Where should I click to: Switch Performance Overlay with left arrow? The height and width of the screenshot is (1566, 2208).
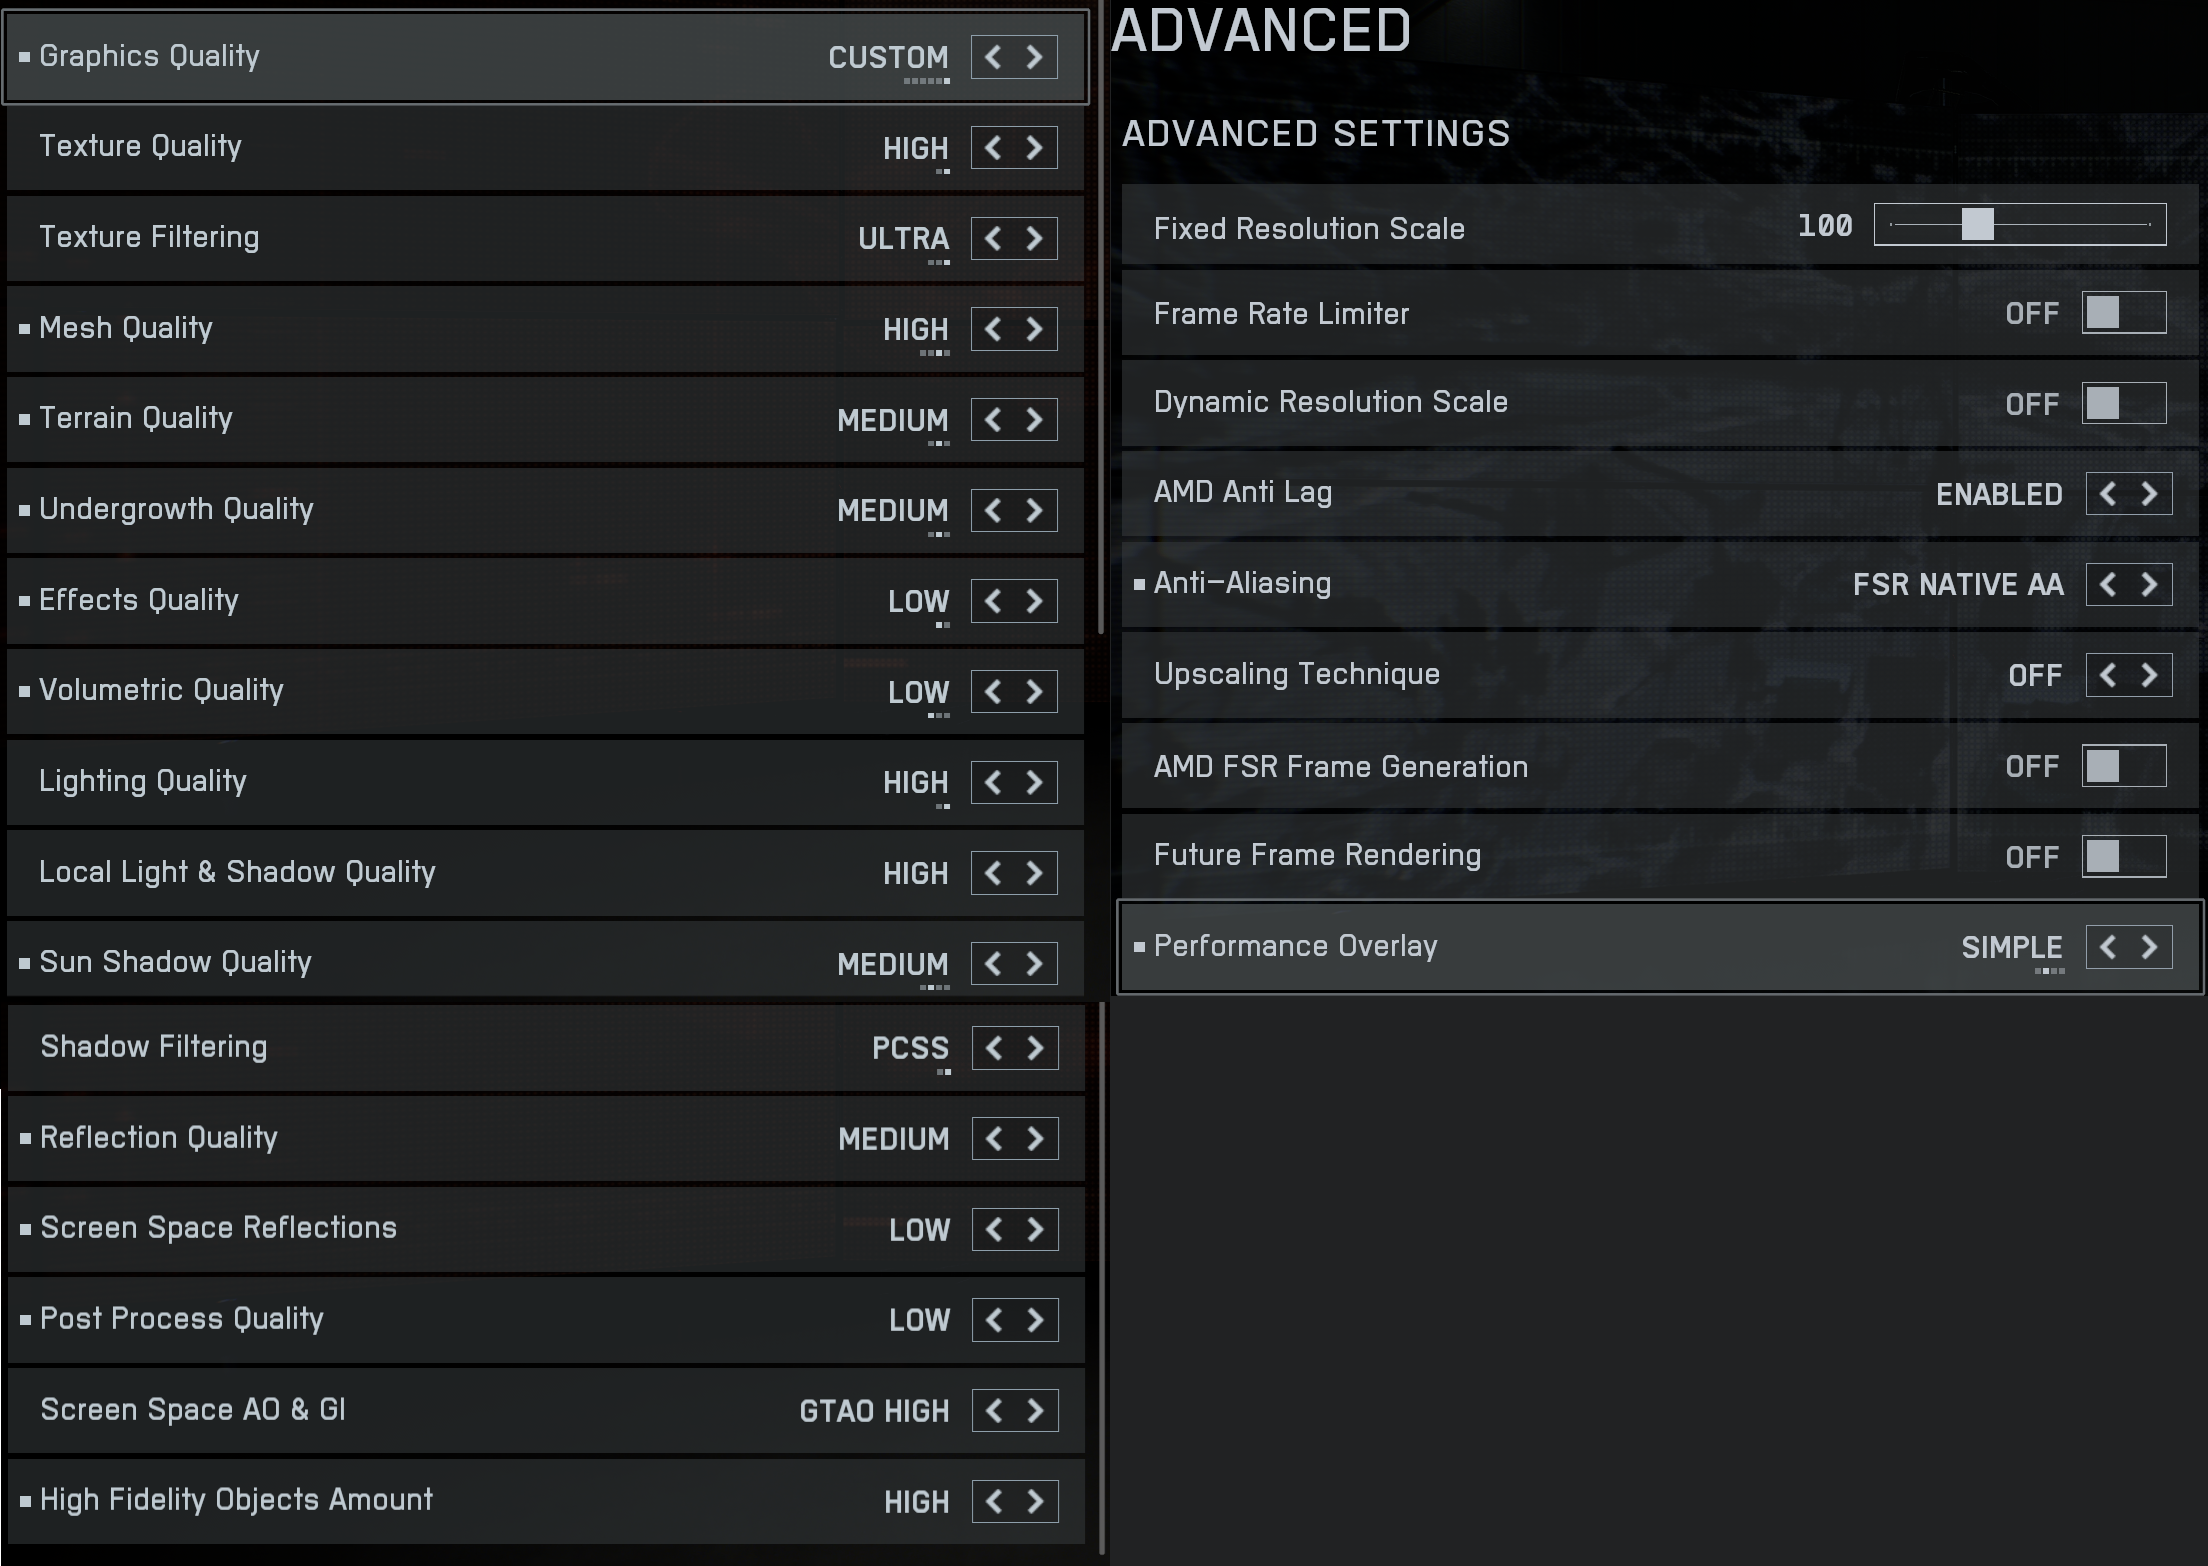coord(2108,947)
